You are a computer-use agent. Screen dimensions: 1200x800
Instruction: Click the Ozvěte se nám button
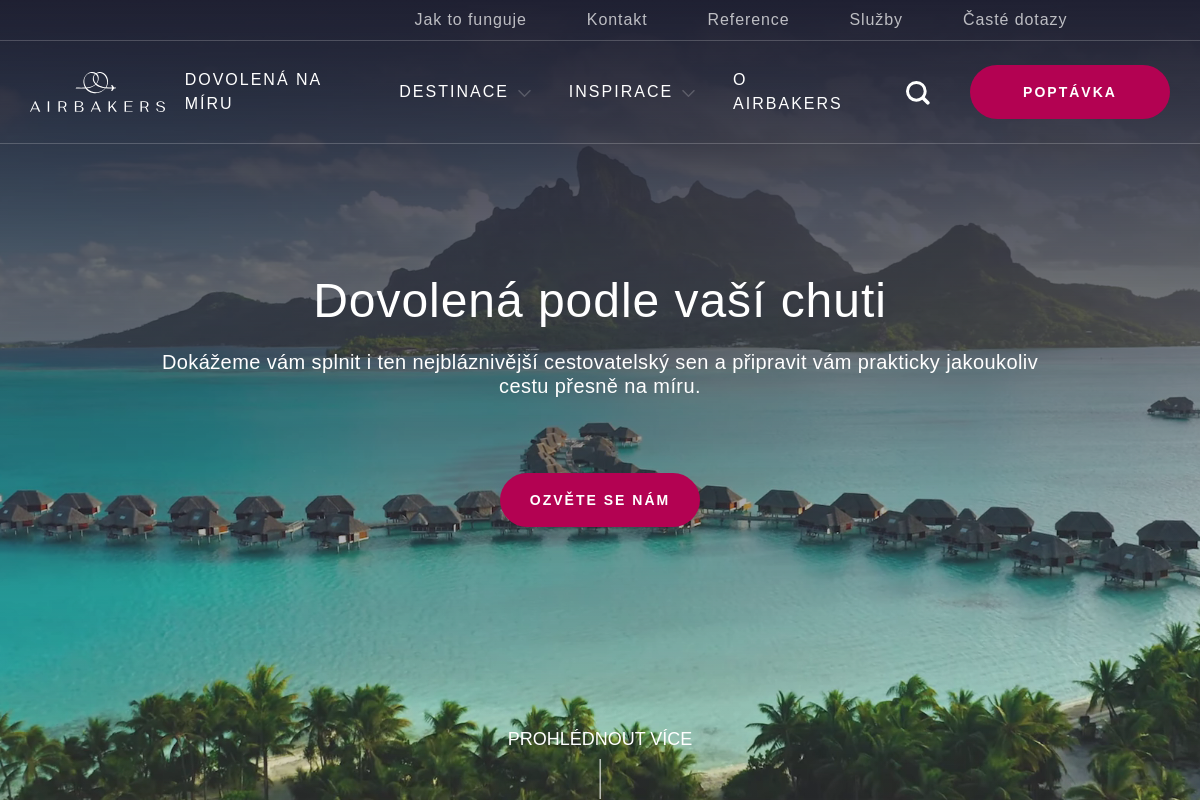(x=600, y=500)
